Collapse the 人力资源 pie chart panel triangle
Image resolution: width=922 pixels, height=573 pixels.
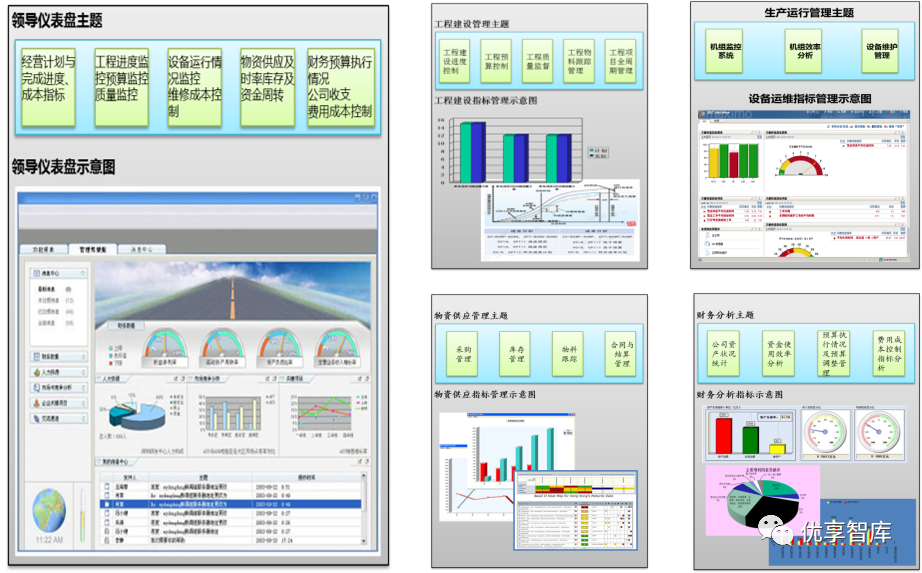pyautogui.click(x=99, y=379)
